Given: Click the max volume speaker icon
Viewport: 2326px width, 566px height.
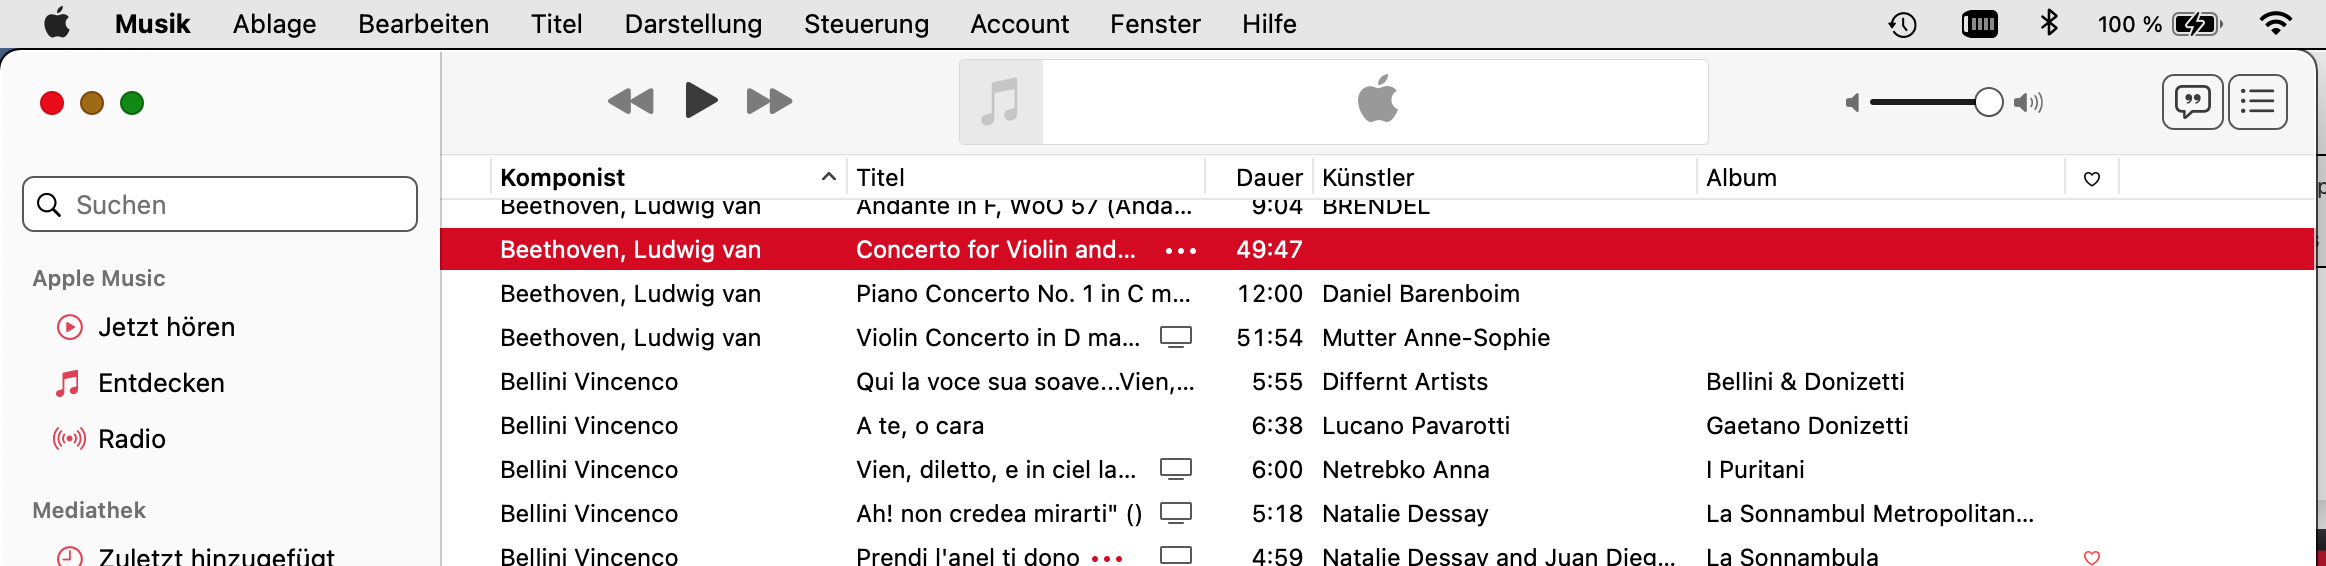Looking at the screenshot, I should pyautogui.click(x=2029, y=103).
